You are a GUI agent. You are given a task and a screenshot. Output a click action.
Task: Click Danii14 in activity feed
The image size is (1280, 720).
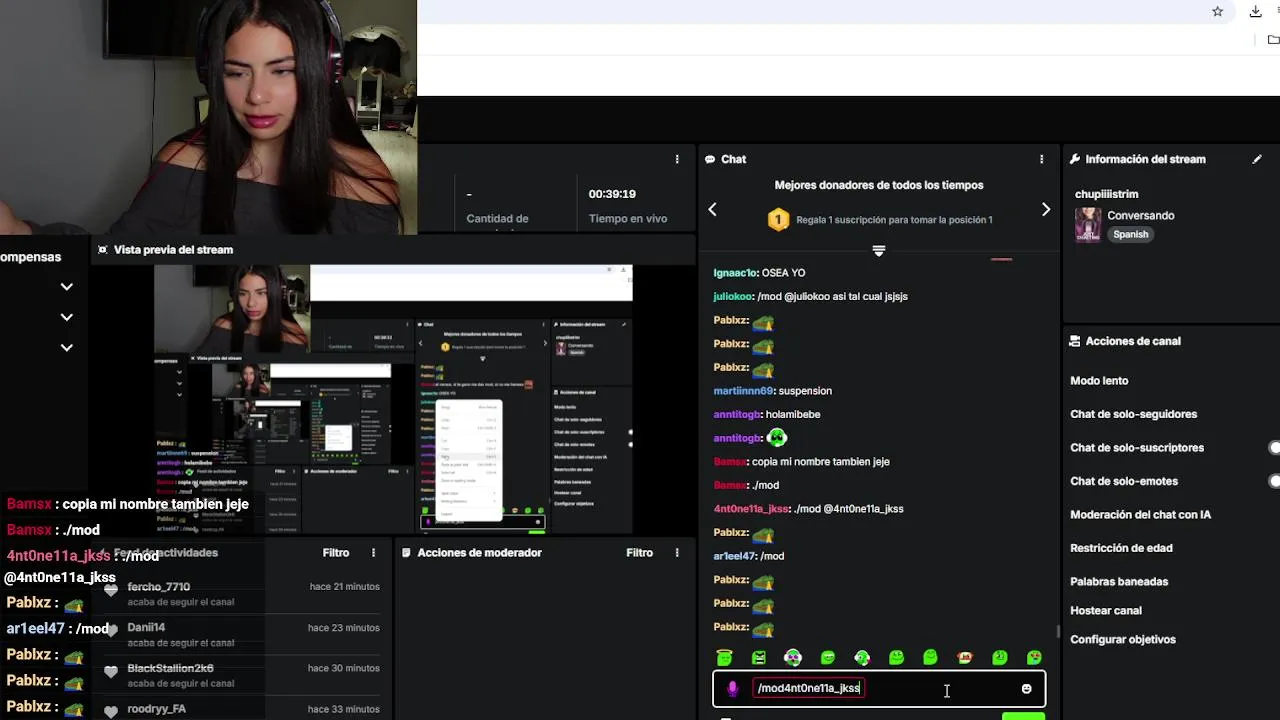coord(146,628)
